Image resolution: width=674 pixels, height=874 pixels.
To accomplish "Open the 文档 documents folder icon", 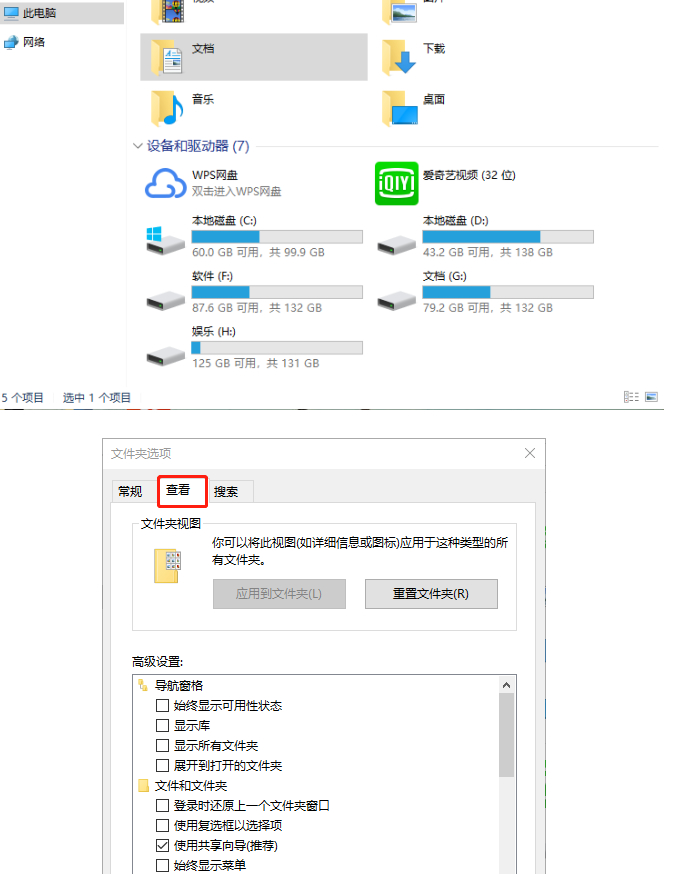I will pyautogui.click(x=167, y=57).
